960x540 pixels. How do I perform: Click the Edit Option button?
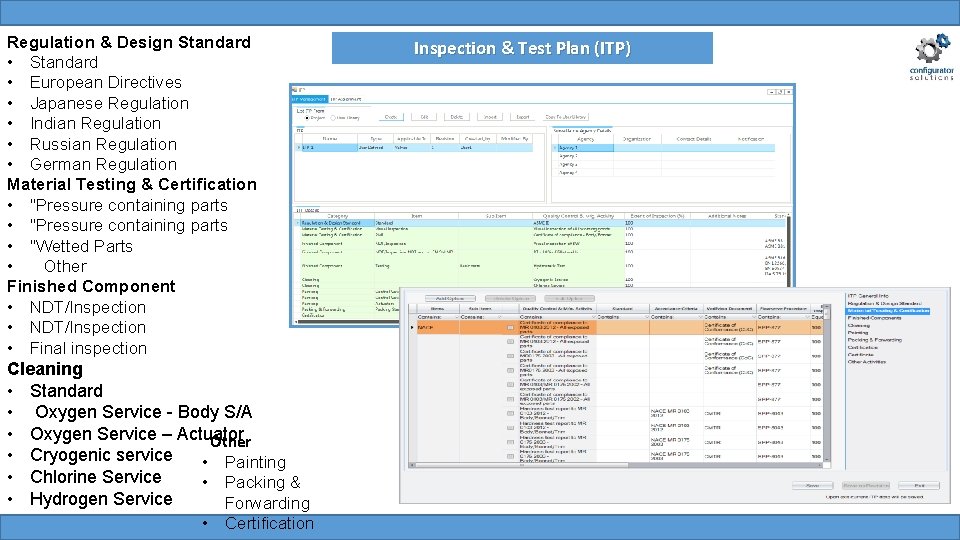tap(569, 299)
